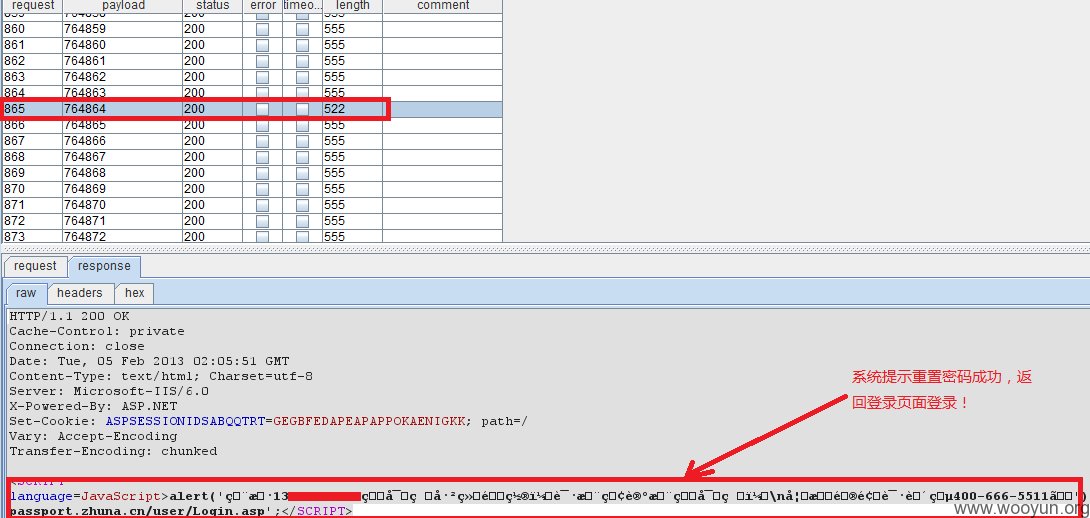Place cursor on the HTTP/1.1 200 OK line

(x=70, y=316)
